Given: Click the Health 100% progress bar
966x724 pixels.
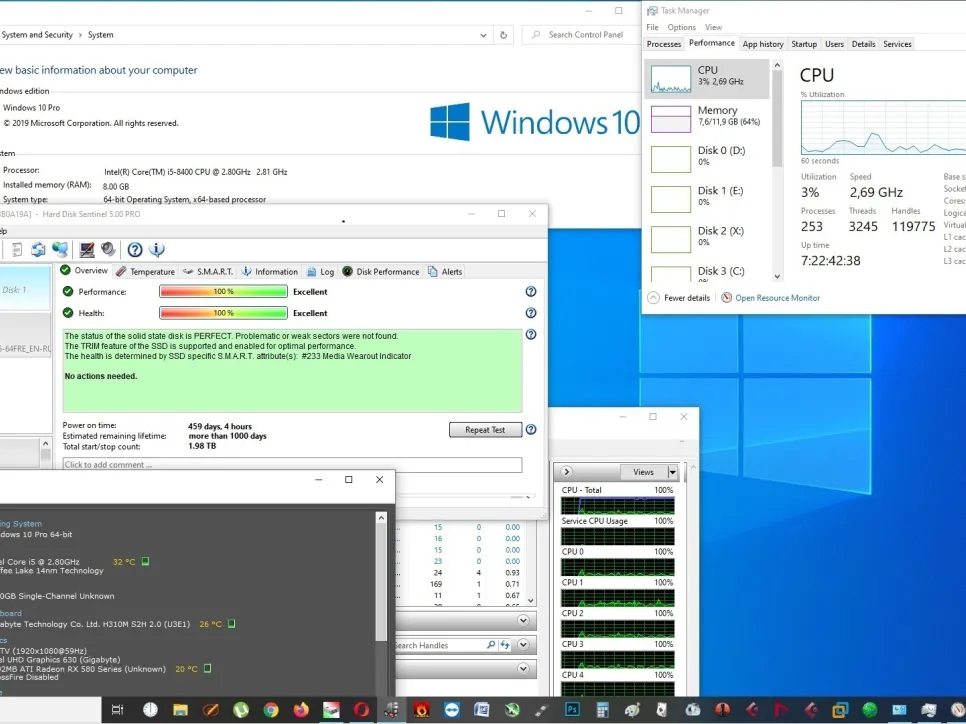Looking at the screenshot, I should [223, 313].
